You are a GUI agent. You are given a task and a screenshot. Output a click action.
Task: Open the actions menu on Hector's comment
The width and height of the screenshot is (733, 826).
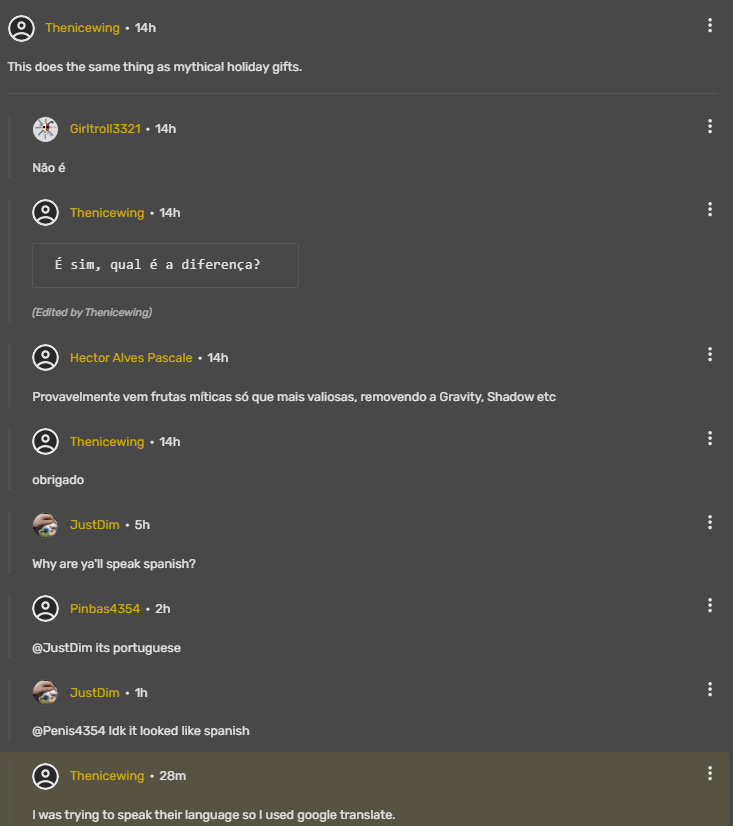point(710,354)
